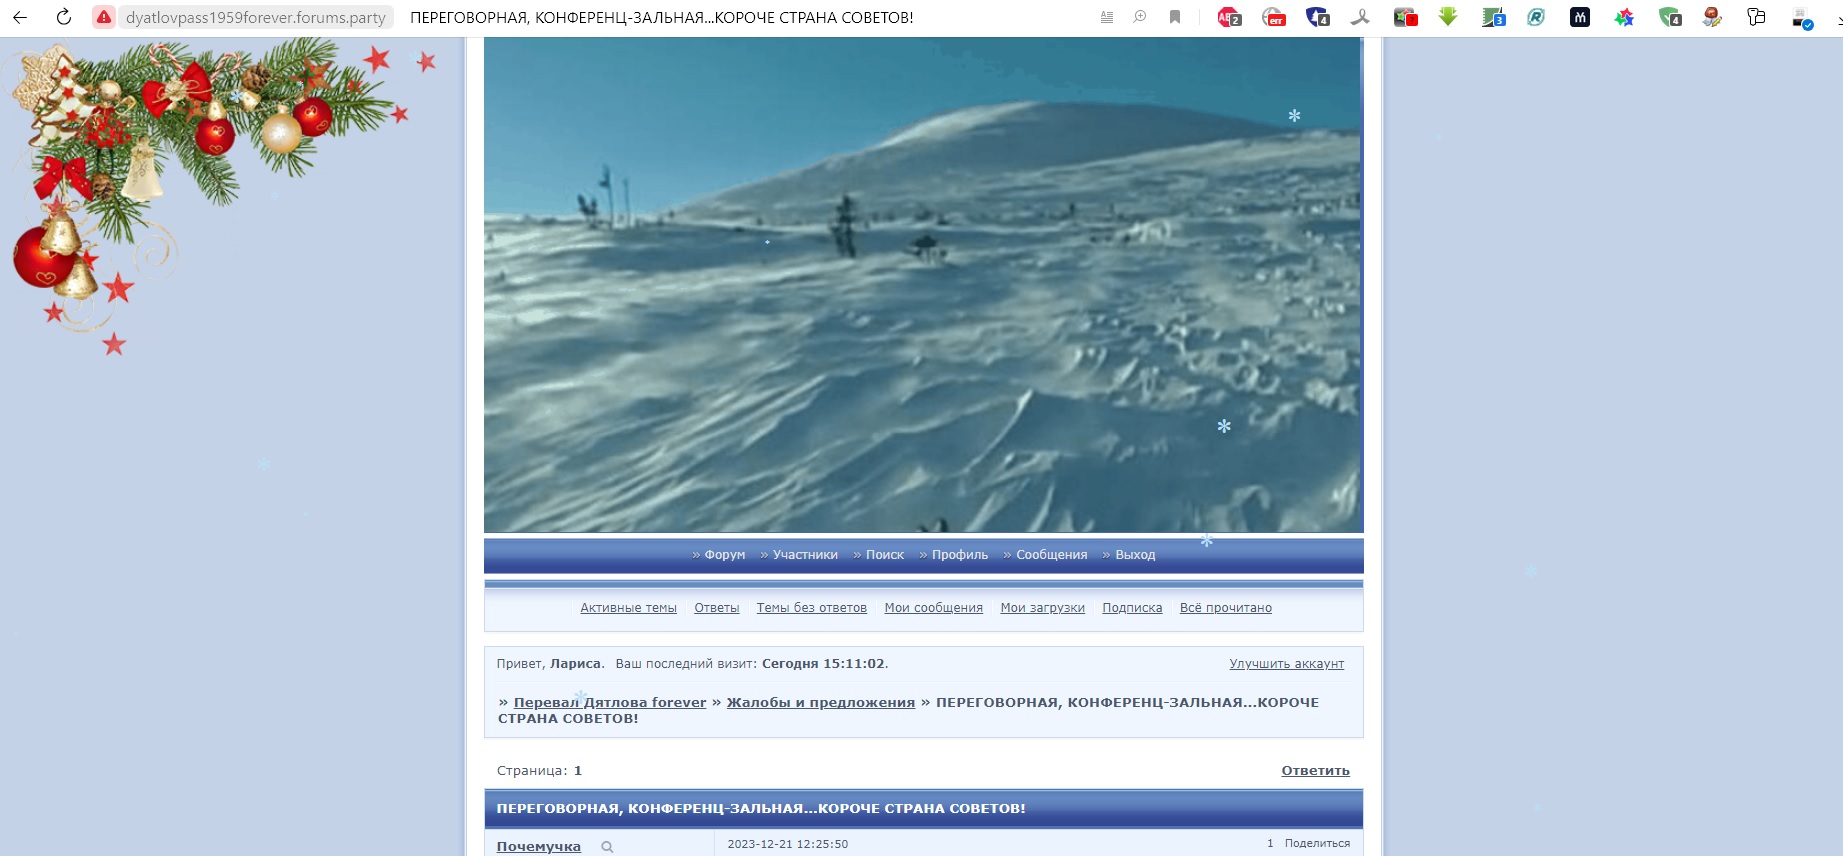Click the Всё прочитано link
Viewport: 1843px width, 856px height.
pos(1226,608)
